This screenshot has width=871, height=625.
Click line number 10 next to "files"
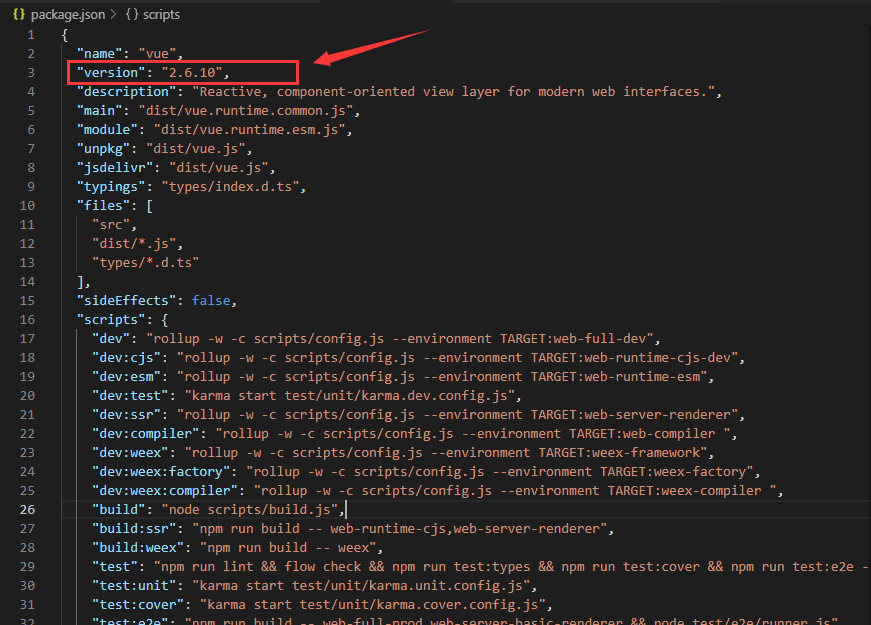(27, 206)
